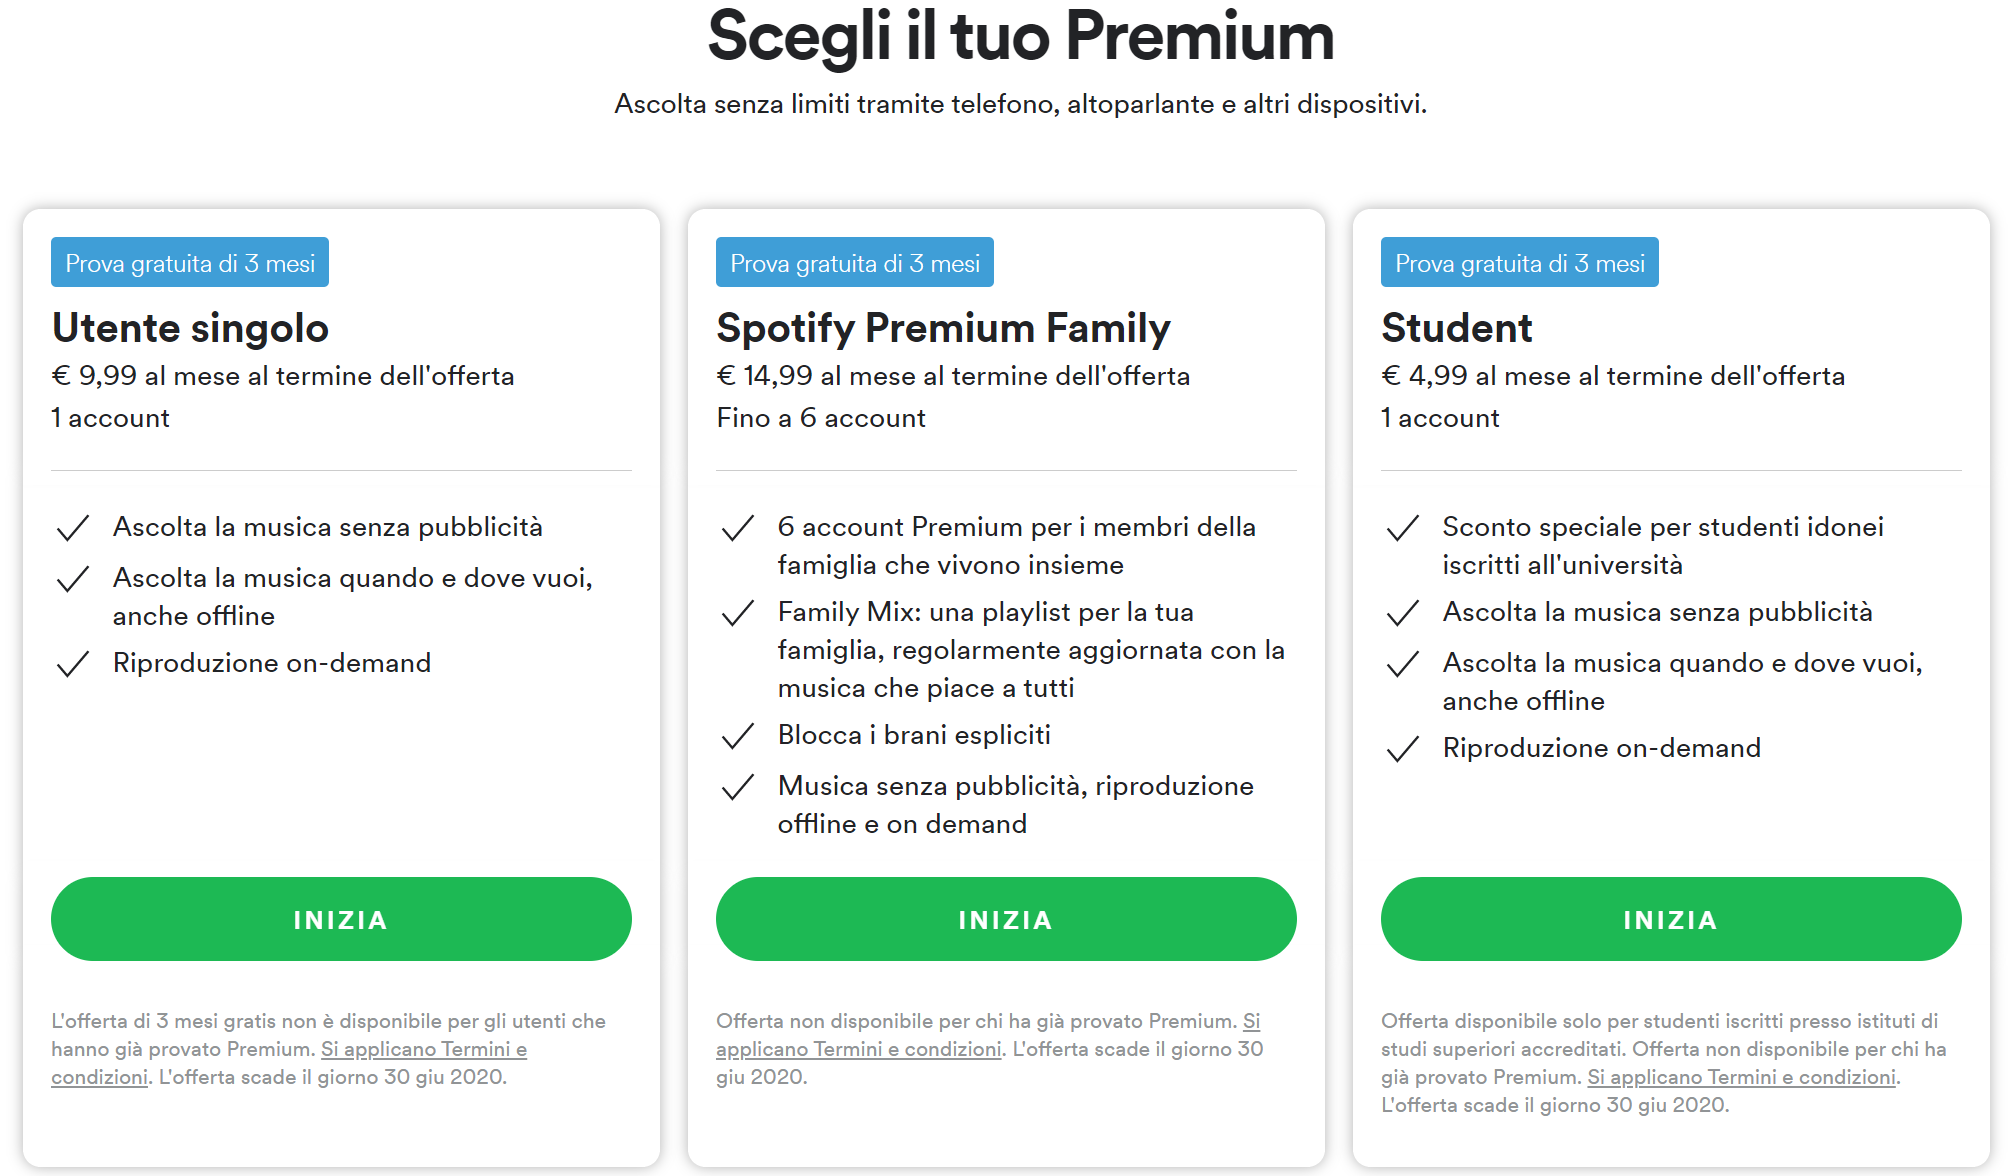Click the free trial badge on Premium Family
The height and width of the screenshot is (1176, 2012).
854,263
